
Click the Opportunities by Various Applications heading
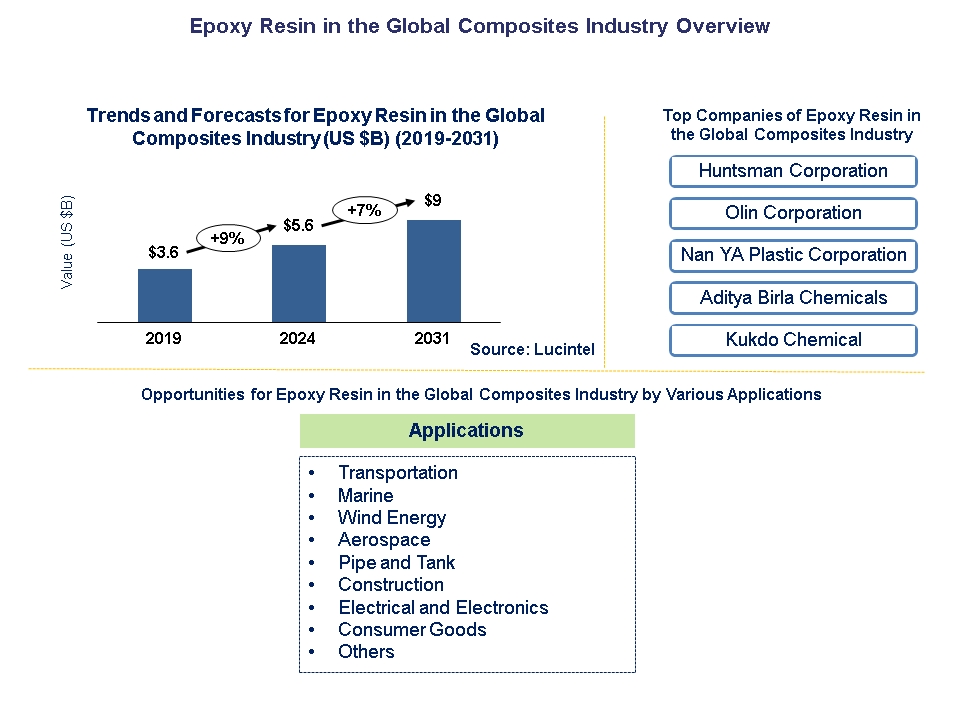tap(481, 394)
